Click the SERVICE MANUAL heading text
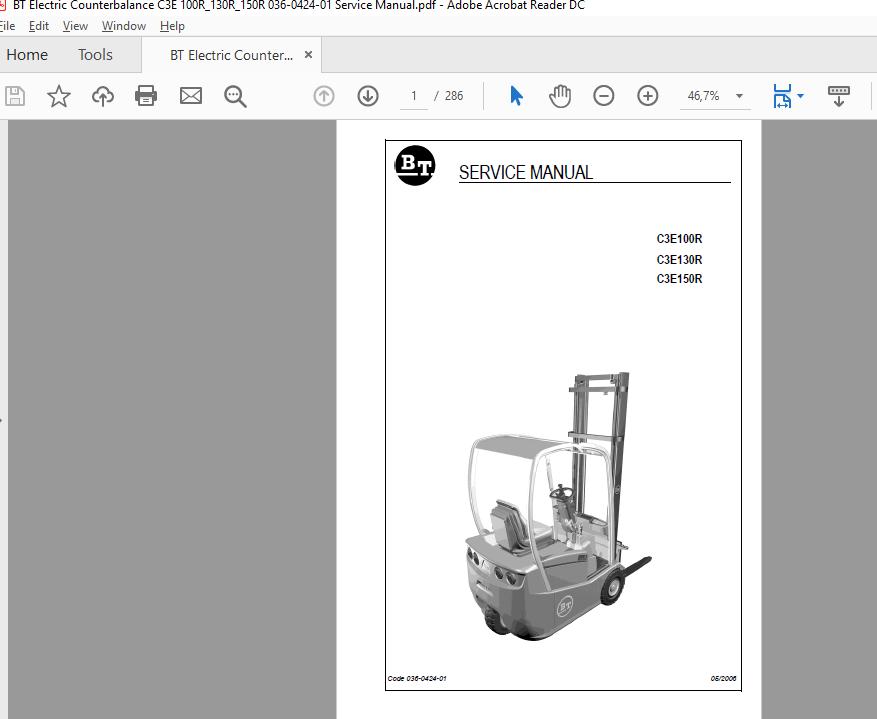Viewport: 877px width, 719px height. tap(526, 172)
